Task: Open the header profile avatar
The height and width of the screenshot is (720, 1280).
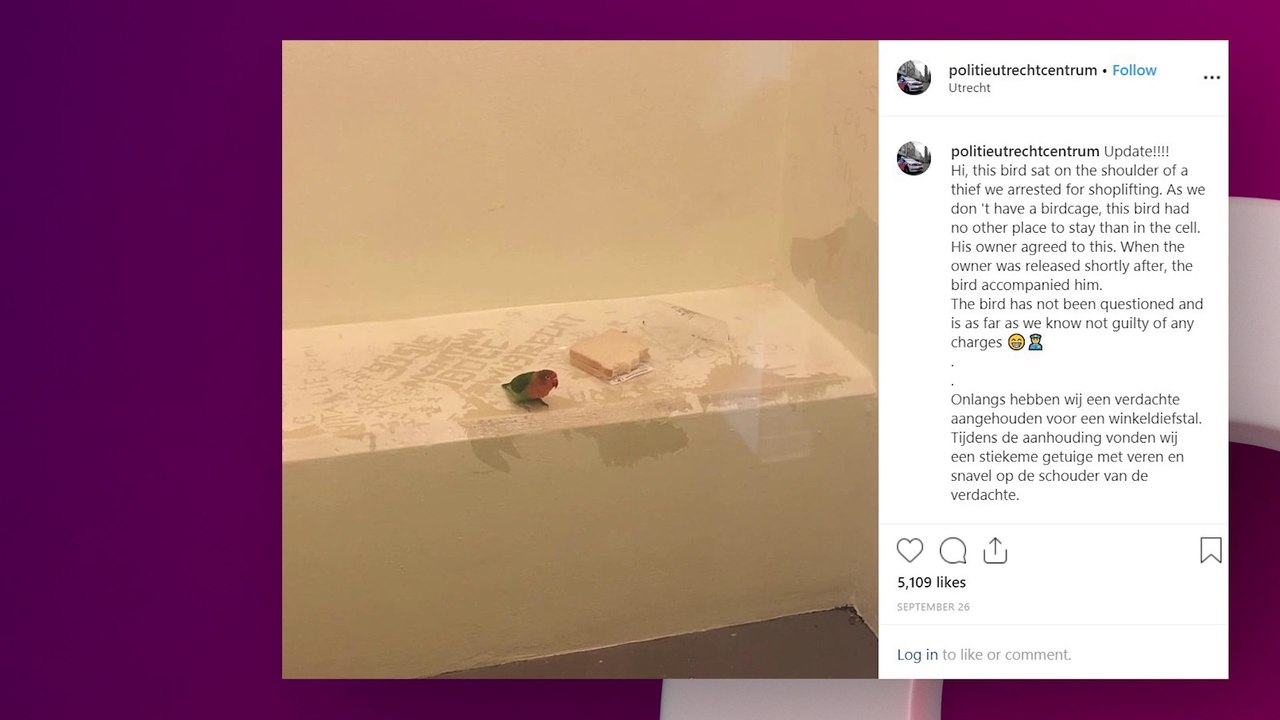Action: [913, 78]
